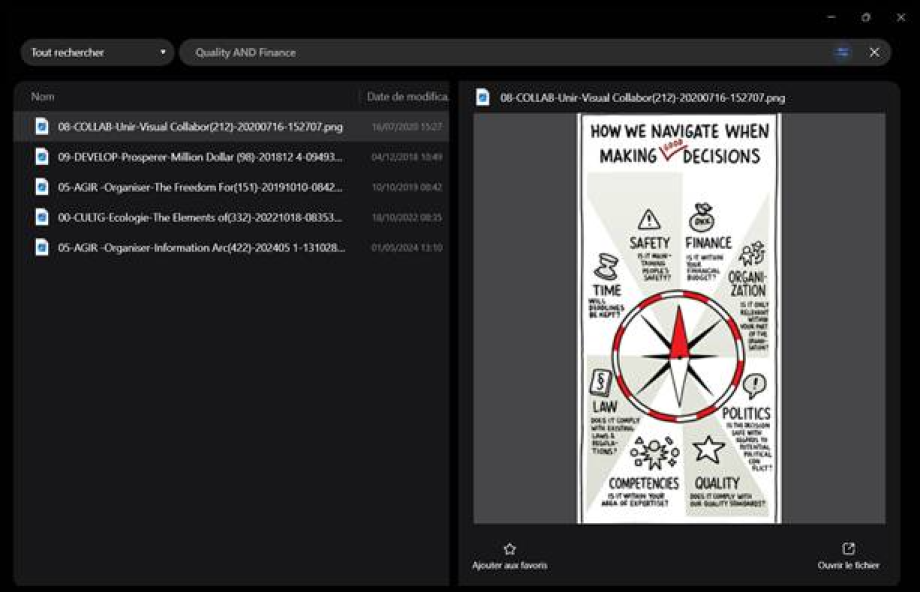Maximize the search window
The width and height of the screenshot is (920, 592).
[x=865, y=17]
